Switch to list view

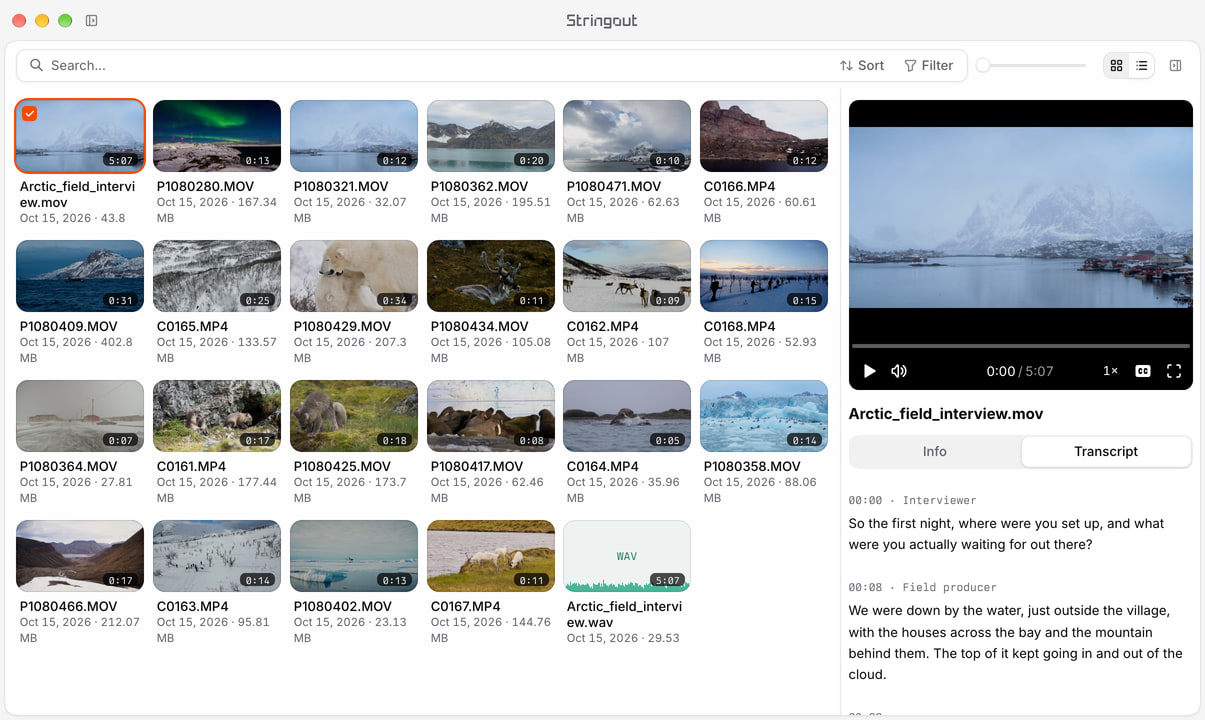tap(1142, 65)
